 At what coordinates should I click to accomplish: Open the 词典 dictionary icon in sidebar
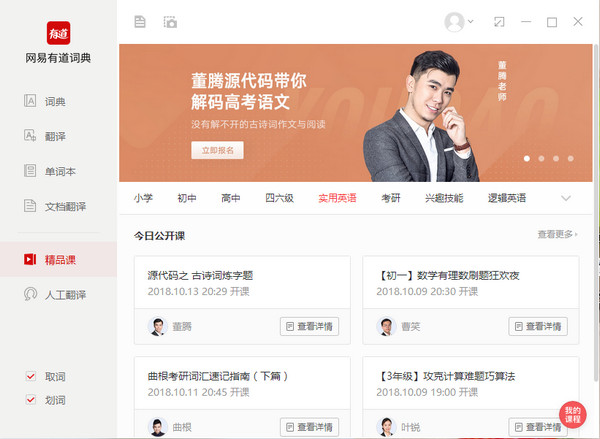point(30,101)
